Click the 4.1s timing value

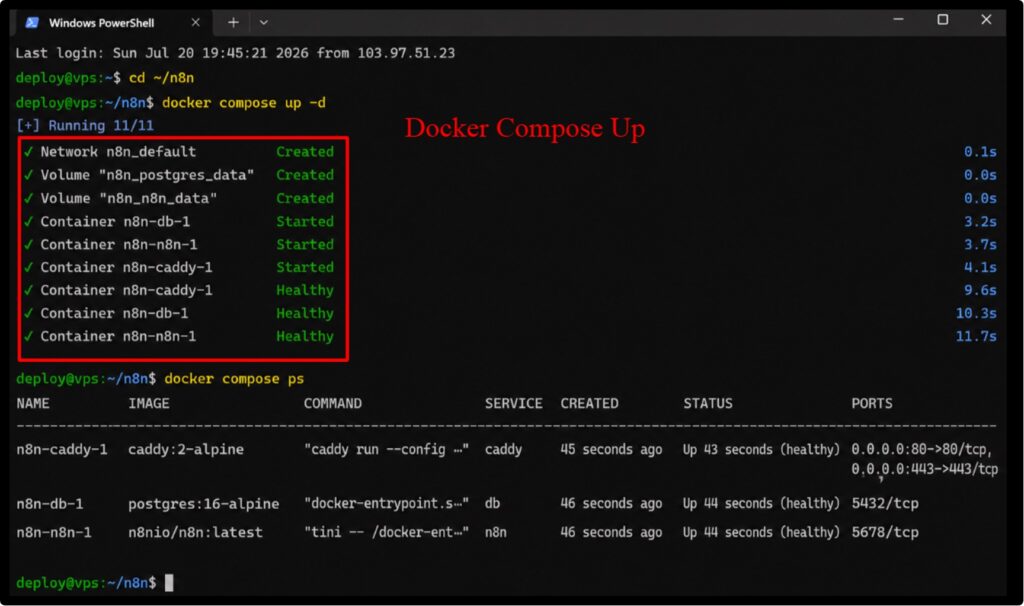(980, 267)
